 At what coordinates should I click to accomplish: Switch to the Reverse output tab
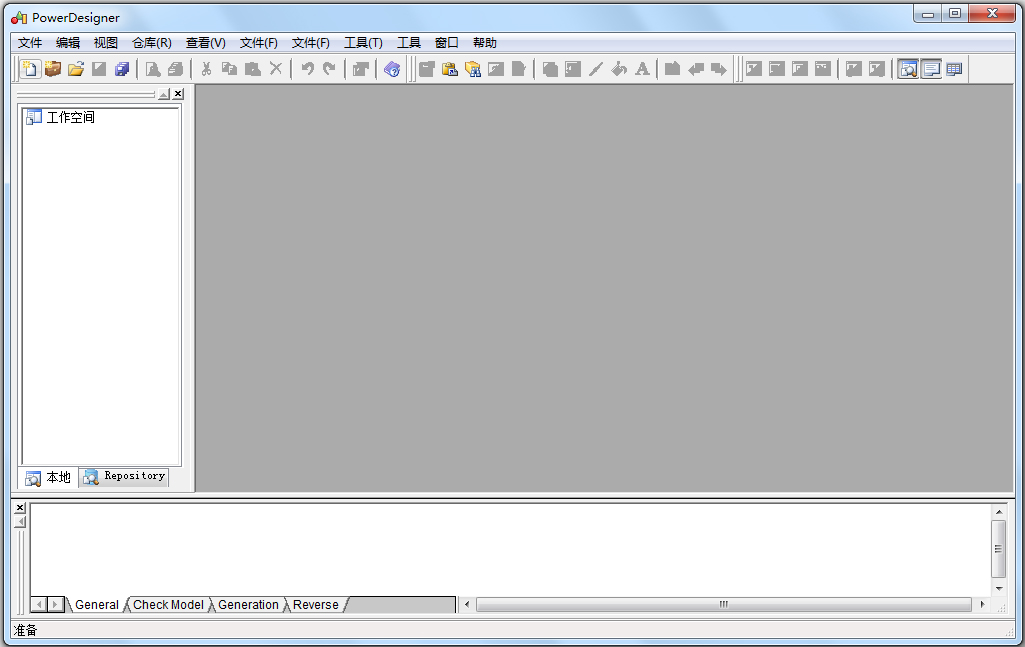(315, 605)
